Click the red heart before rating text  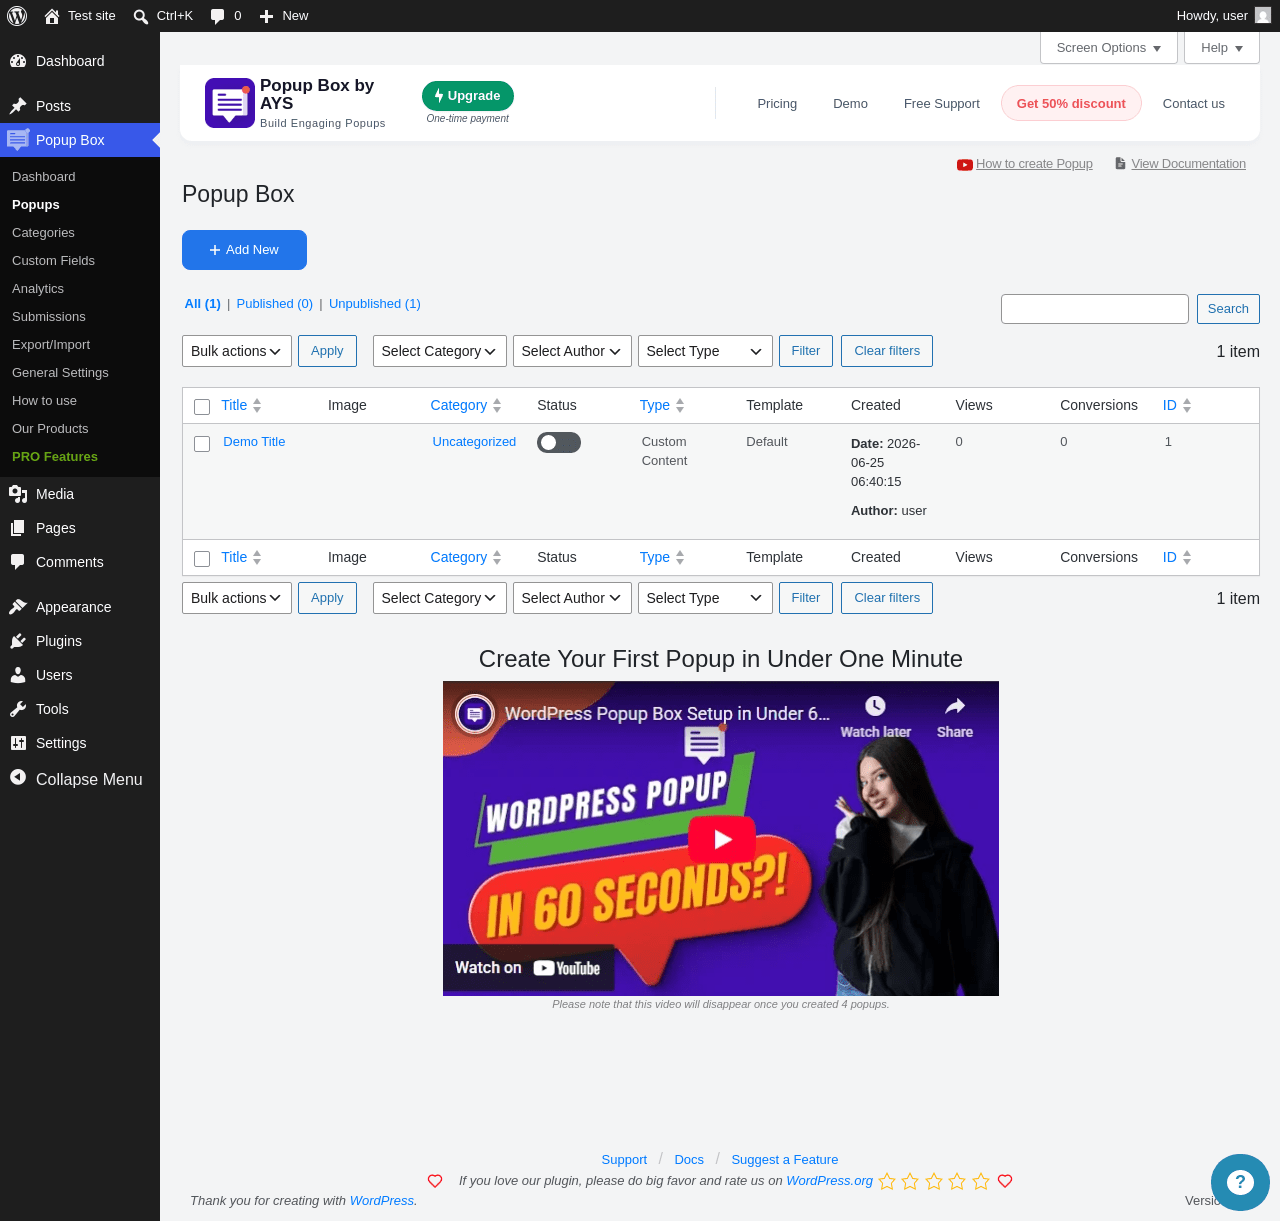435,1181
